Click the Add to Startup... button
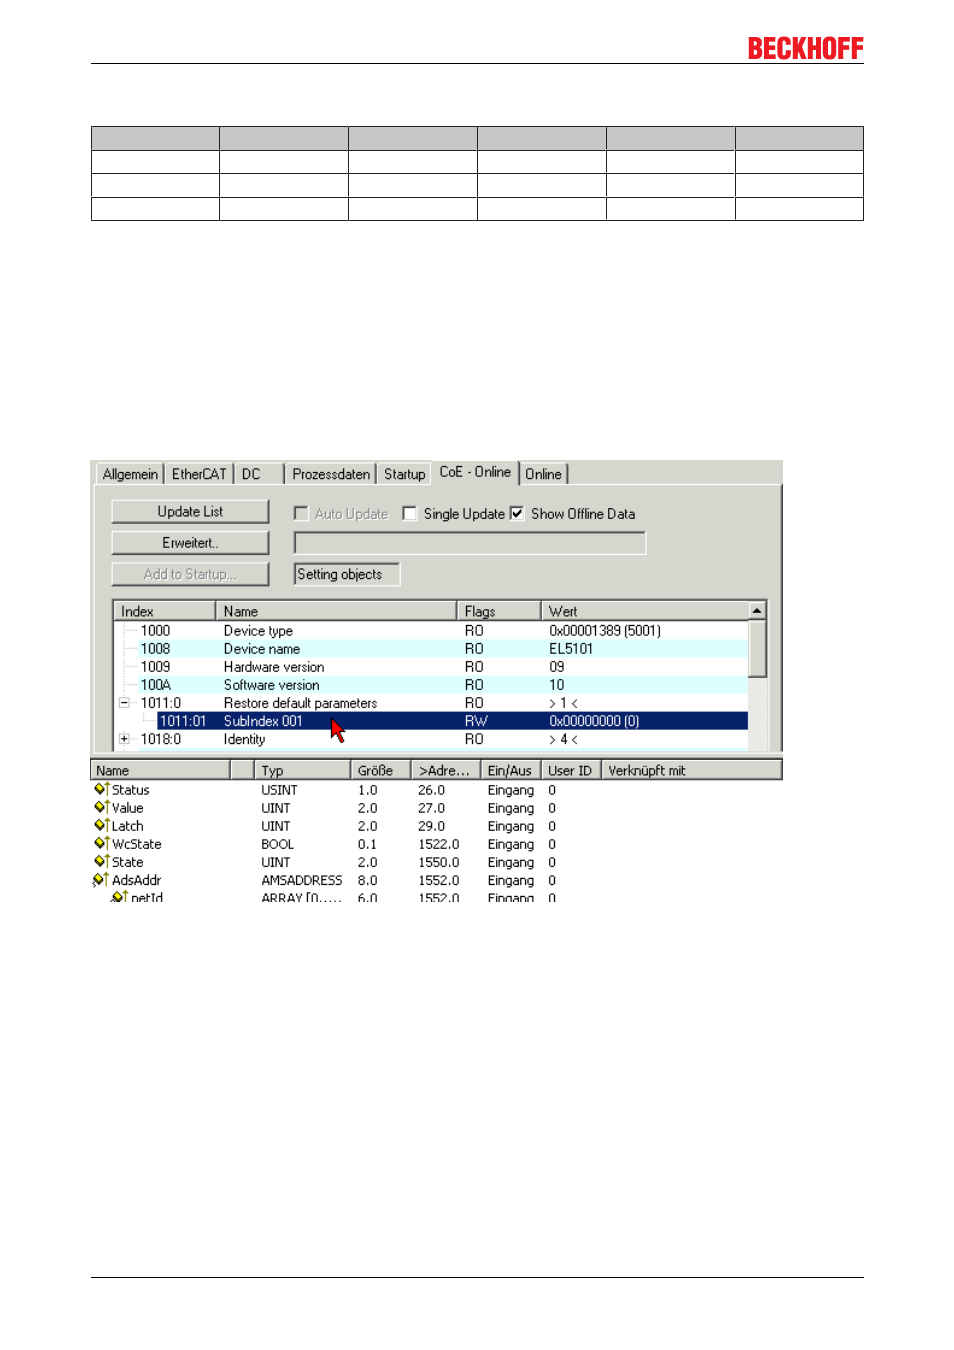Viewport: 954px width, 1350px height. (190, 574)
